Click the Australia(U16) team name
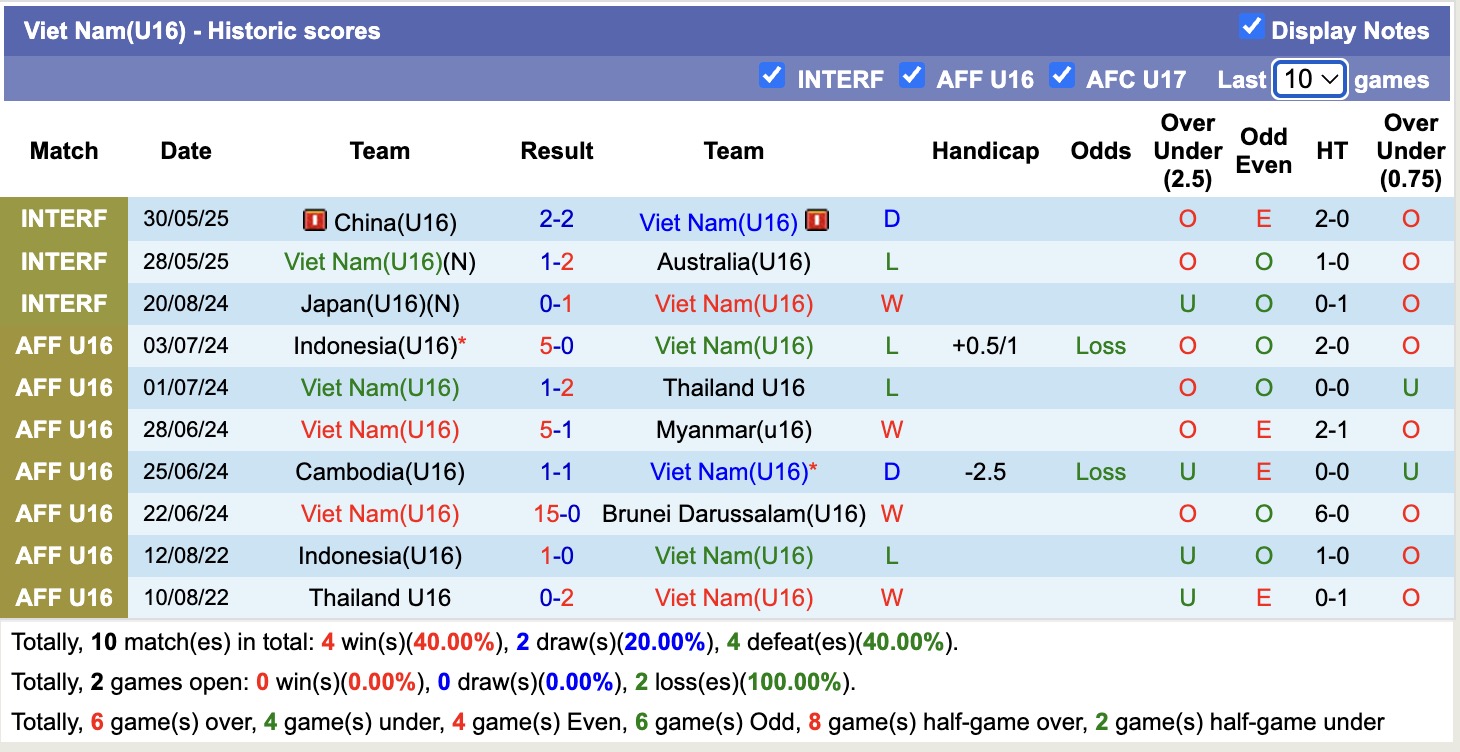This screenshot has width=1460, height=752. 733,262
